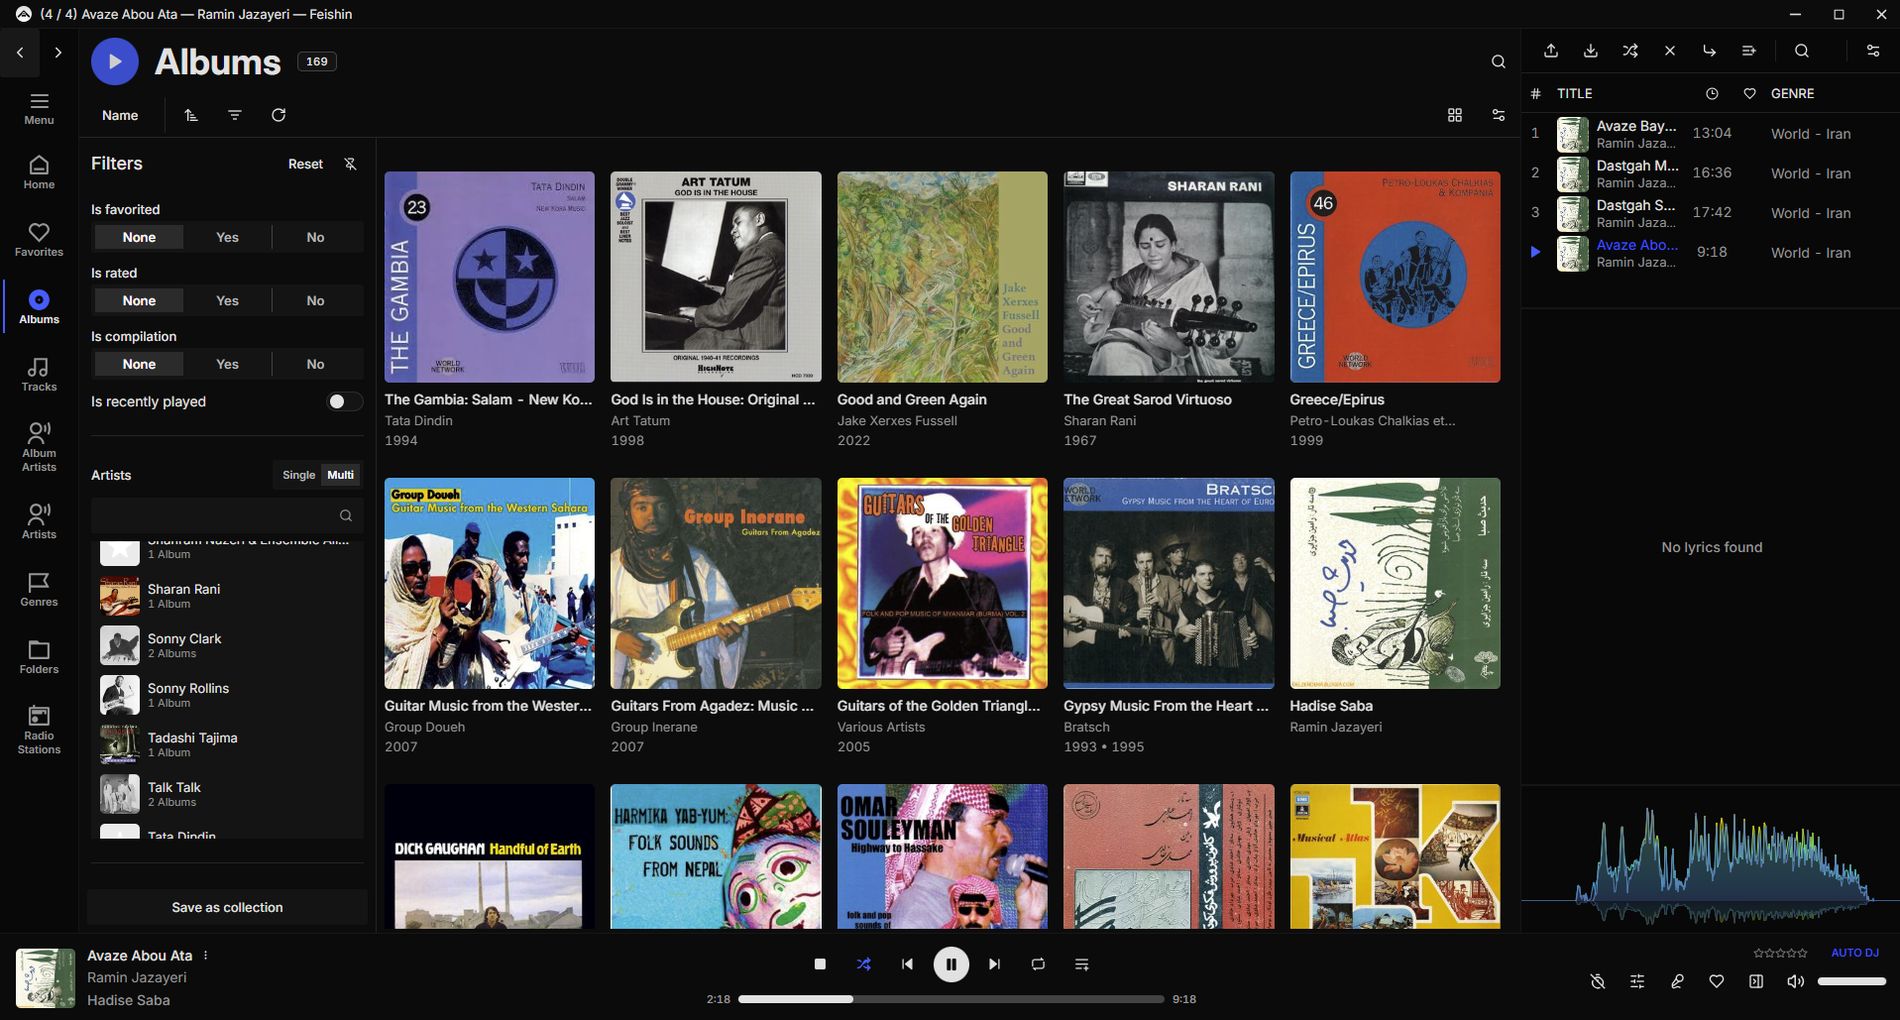The width and height of the screenshot is (1900, 1020).
Task: Enable the Is recently played switch
Action: tap(344, 402)
